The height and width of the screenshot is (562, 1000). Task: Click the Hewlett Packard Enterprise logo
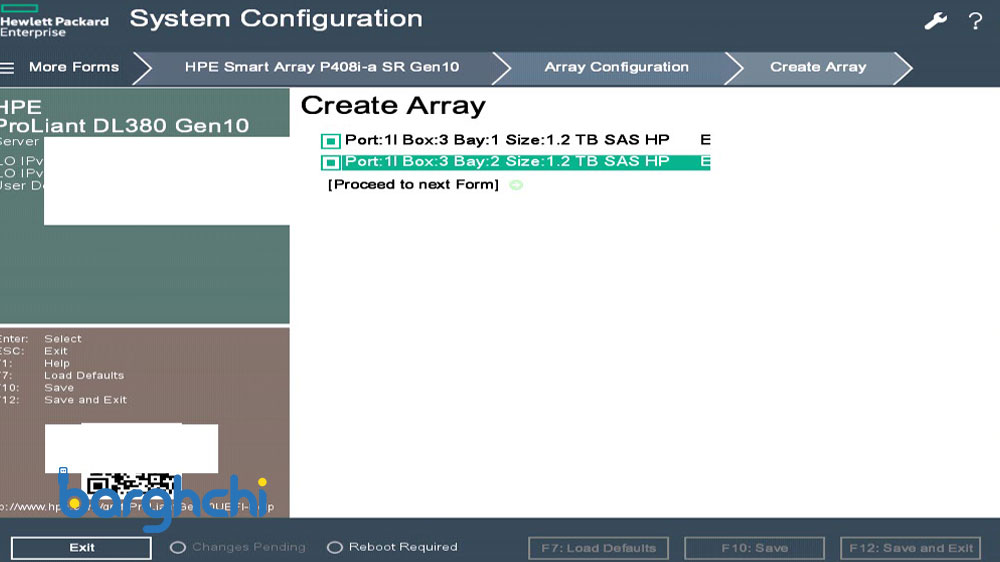[x=54, y=20]
